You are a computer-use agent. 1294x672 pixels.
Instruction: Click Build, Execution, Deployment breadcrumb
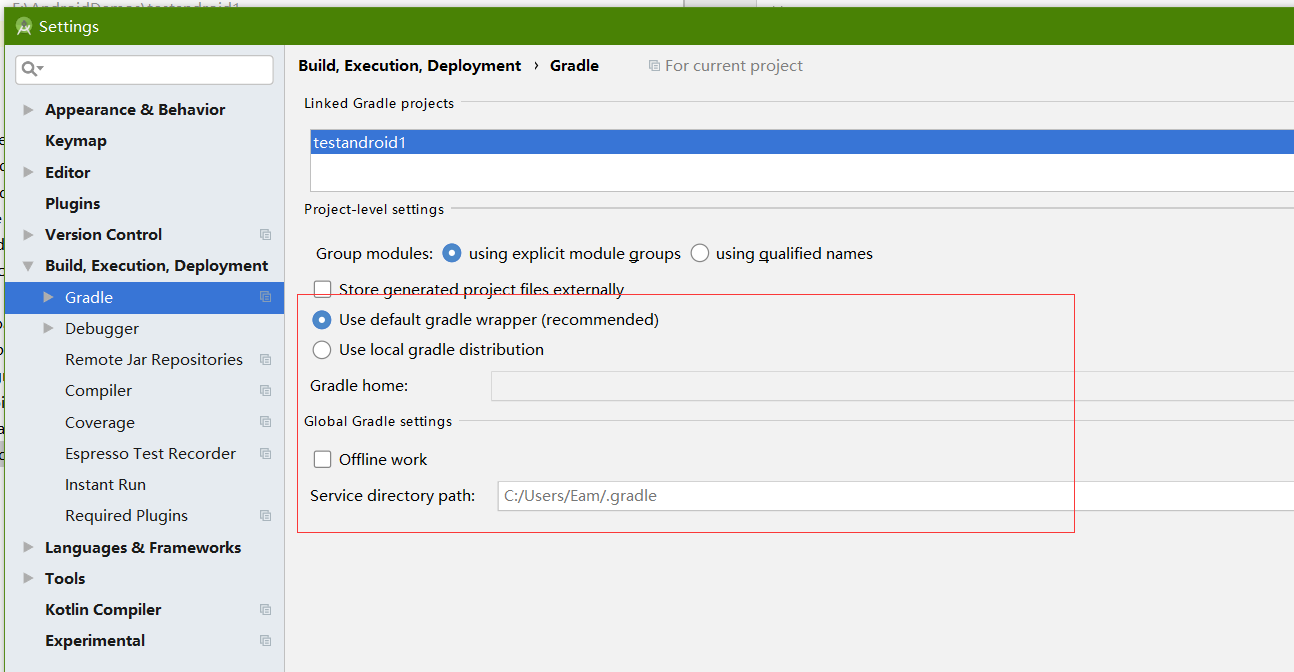pos(410,66)
